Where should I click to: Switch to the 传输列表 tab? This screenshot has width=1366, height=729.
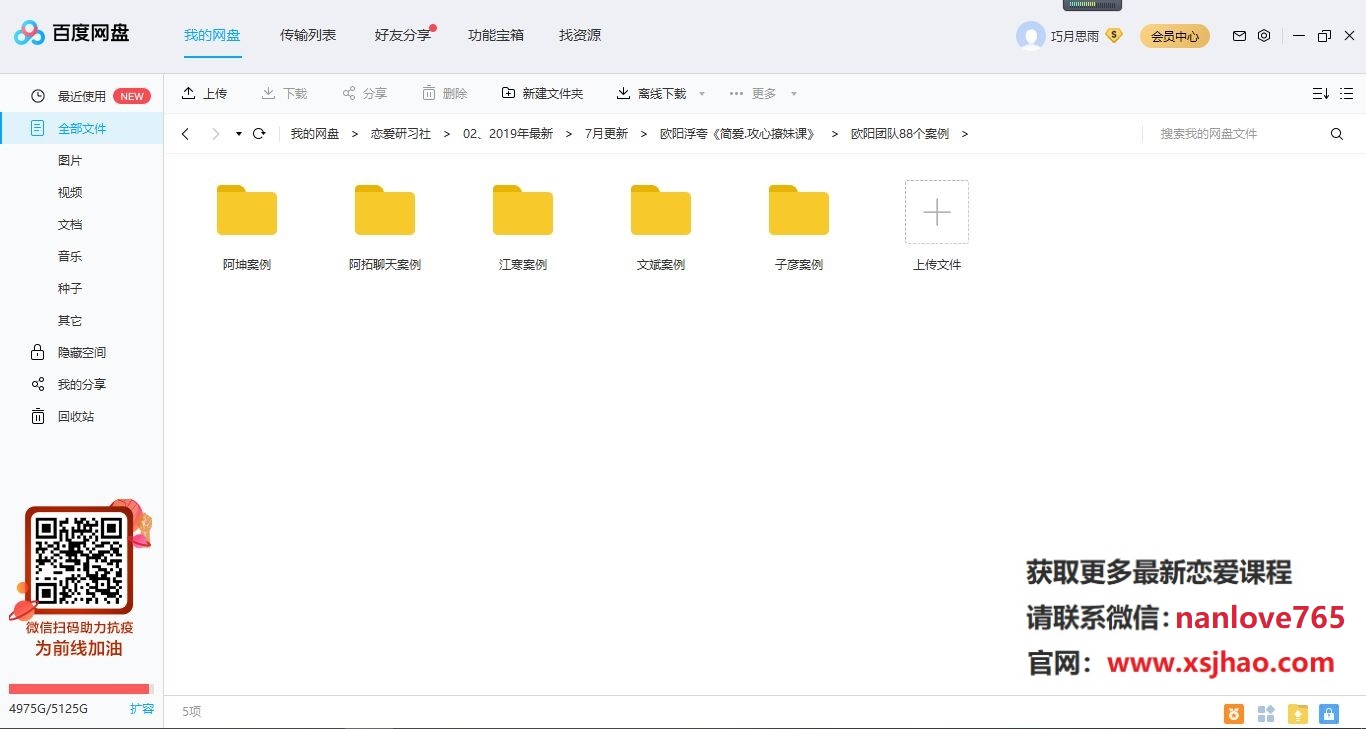(308, 35)
